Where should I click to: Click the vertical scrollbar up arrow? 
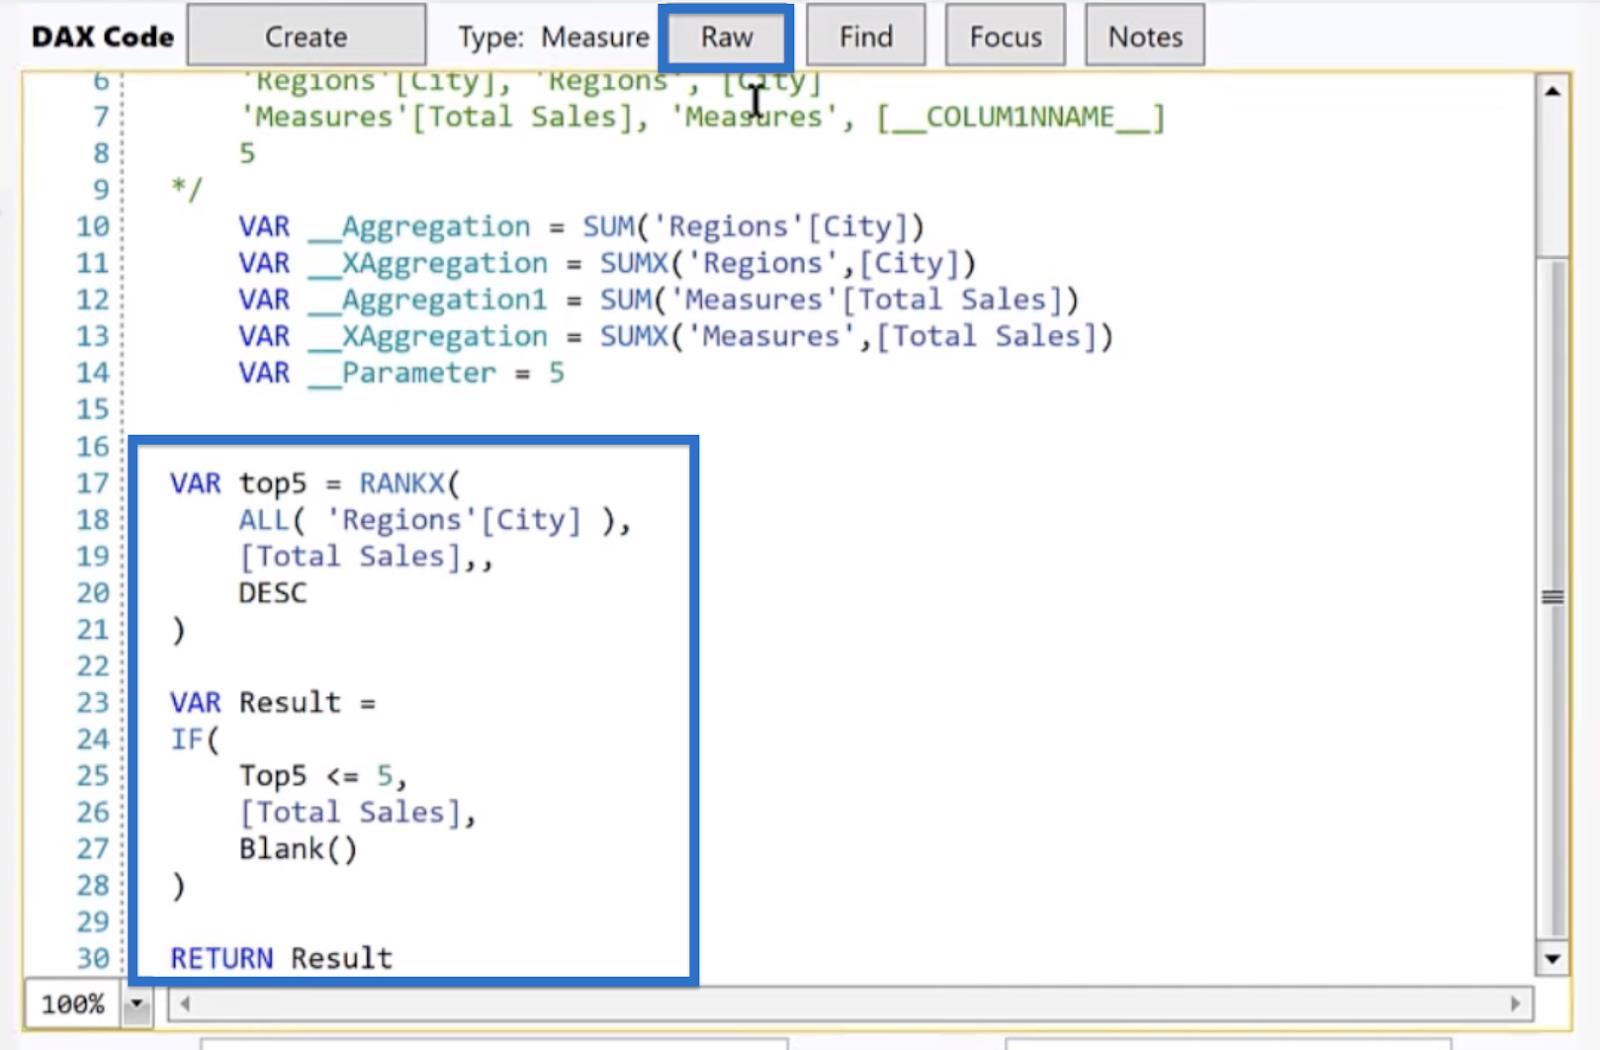[1552, 92]
